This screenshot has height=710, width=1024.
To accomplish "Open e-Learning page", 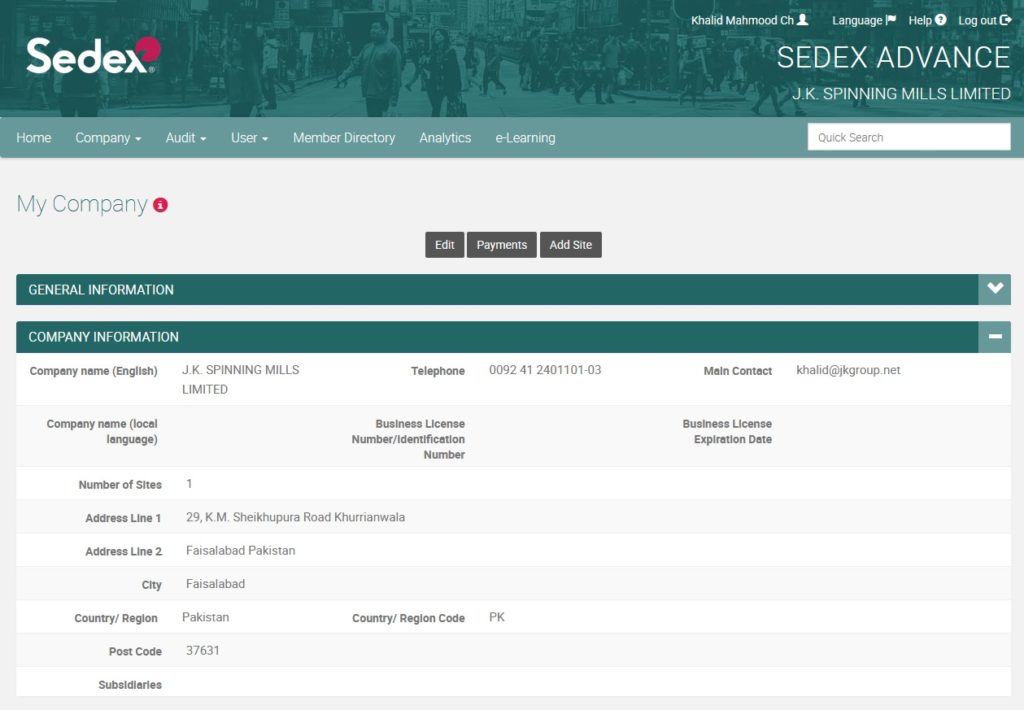I will 525,138.
